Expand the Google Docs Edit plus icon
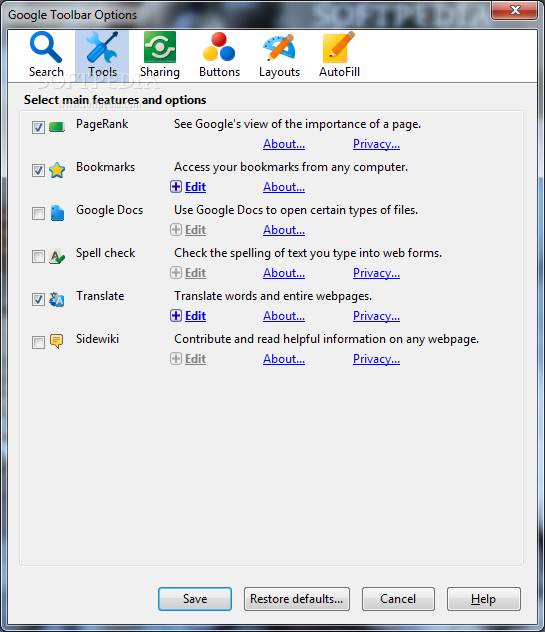The image size is (545, 632). [176, 230]
